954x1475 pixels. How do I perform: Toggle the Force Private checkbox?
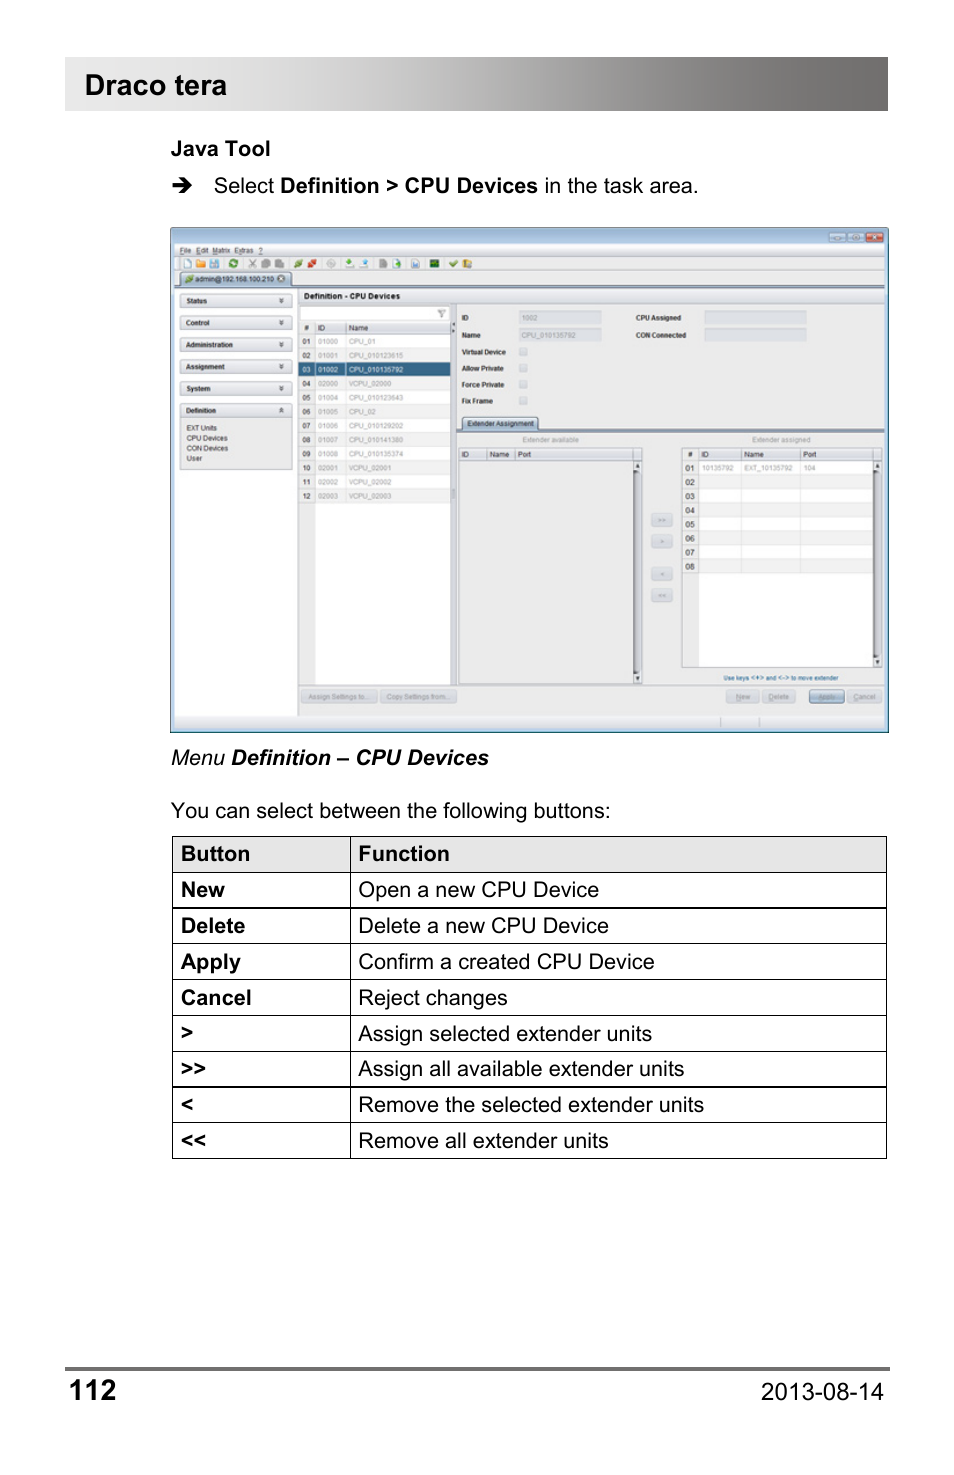pos(523,384)
